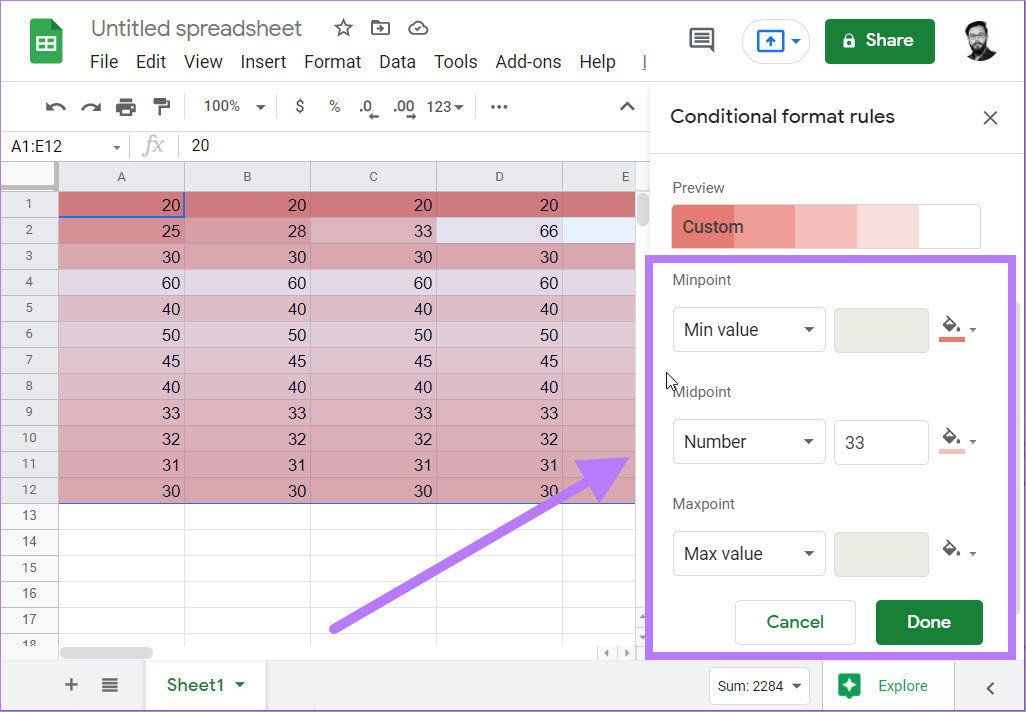Click the Done button
Screen dimensions: 1026x712
click(928, 622)
